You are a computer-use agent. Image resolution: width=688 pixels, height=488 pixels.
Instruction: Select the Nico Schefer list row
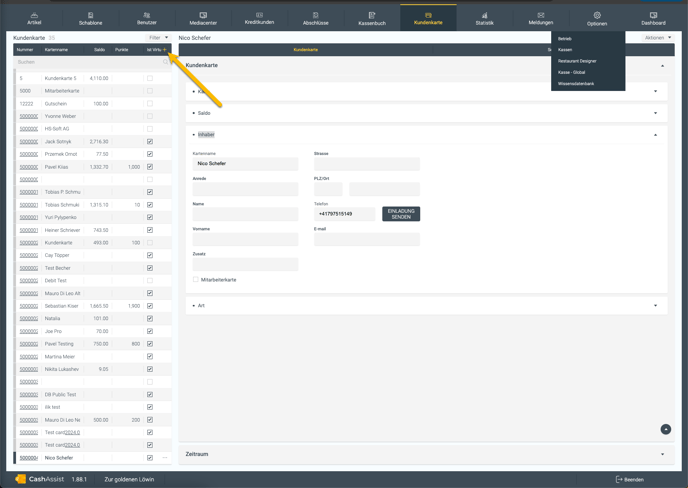click(x=93, y=458)
